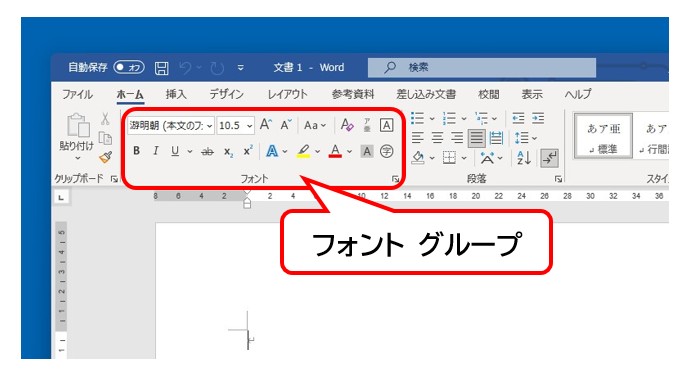Click the Bullets list icon

click(417, 118)
